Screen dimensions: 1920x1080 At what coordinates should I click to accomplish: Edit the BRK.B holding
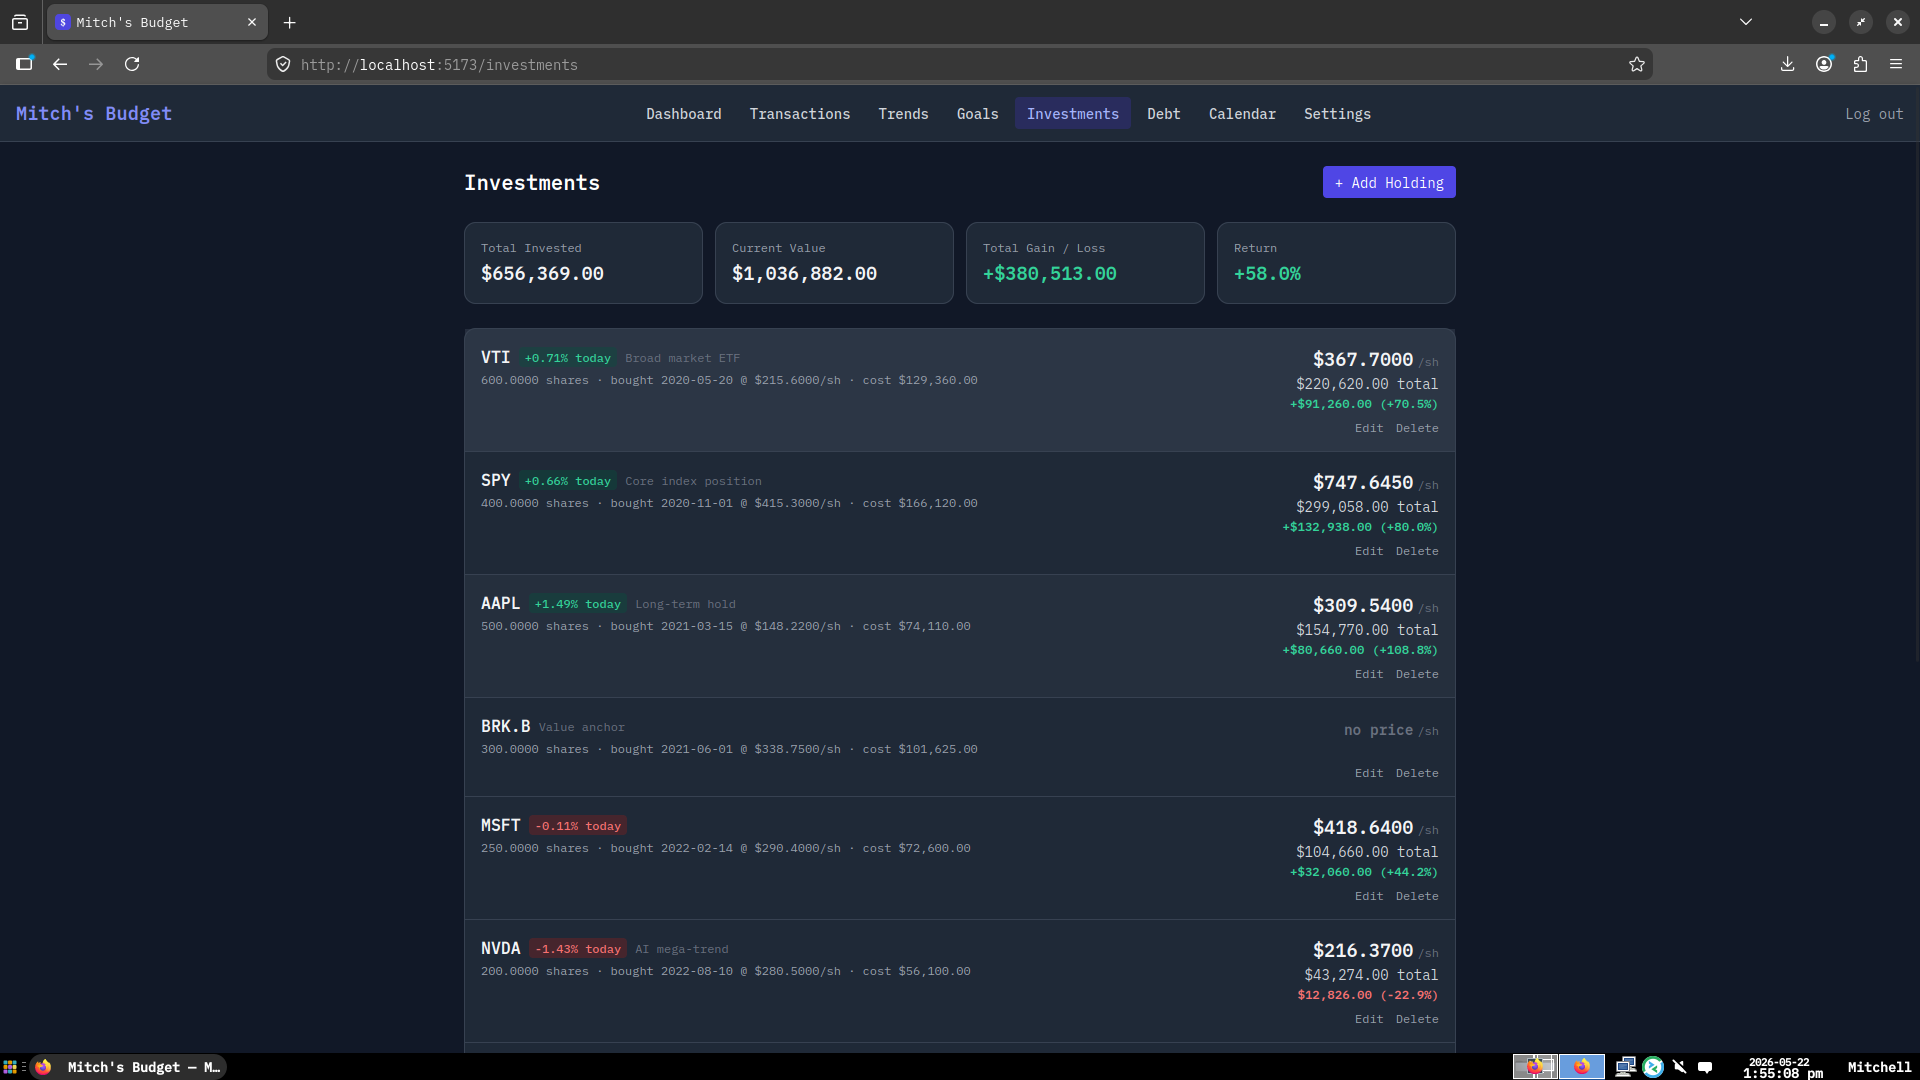1369,773
